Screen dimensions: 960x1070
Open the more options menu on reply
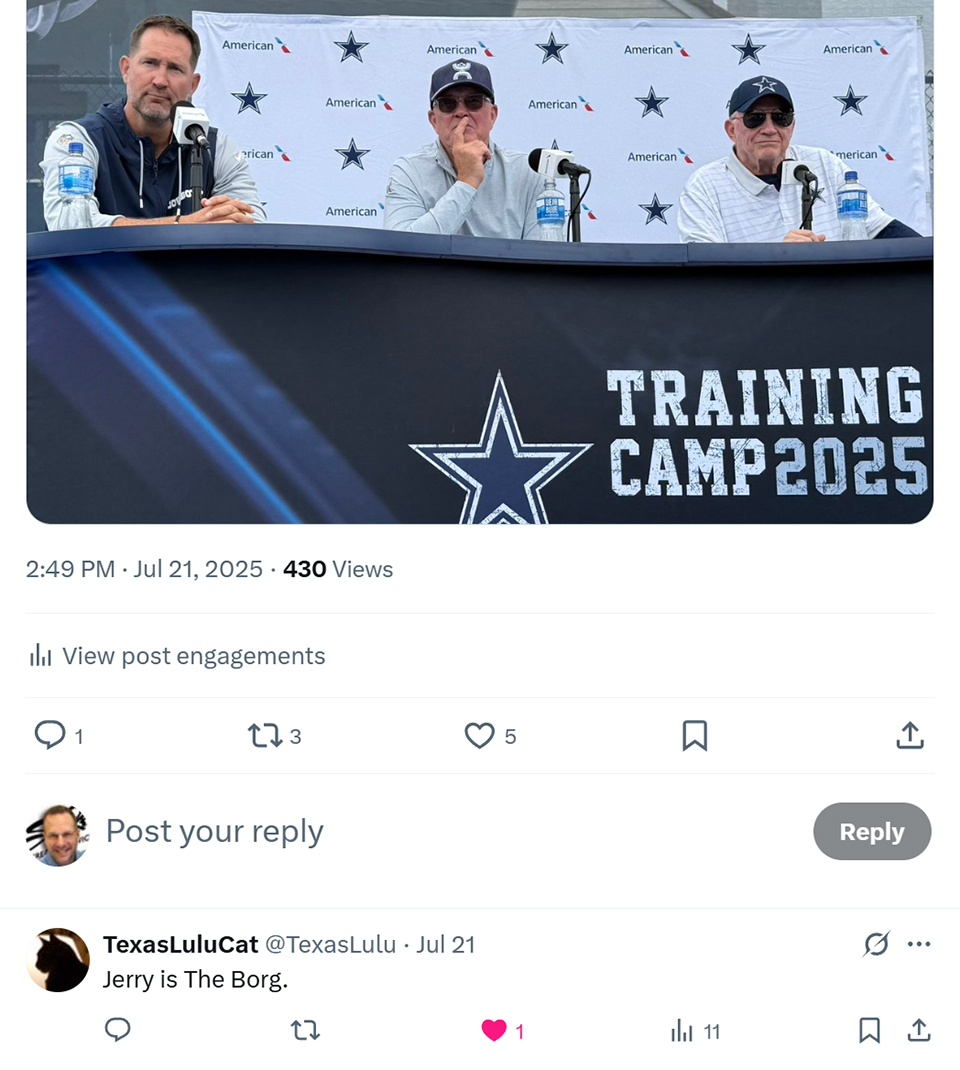919,944
